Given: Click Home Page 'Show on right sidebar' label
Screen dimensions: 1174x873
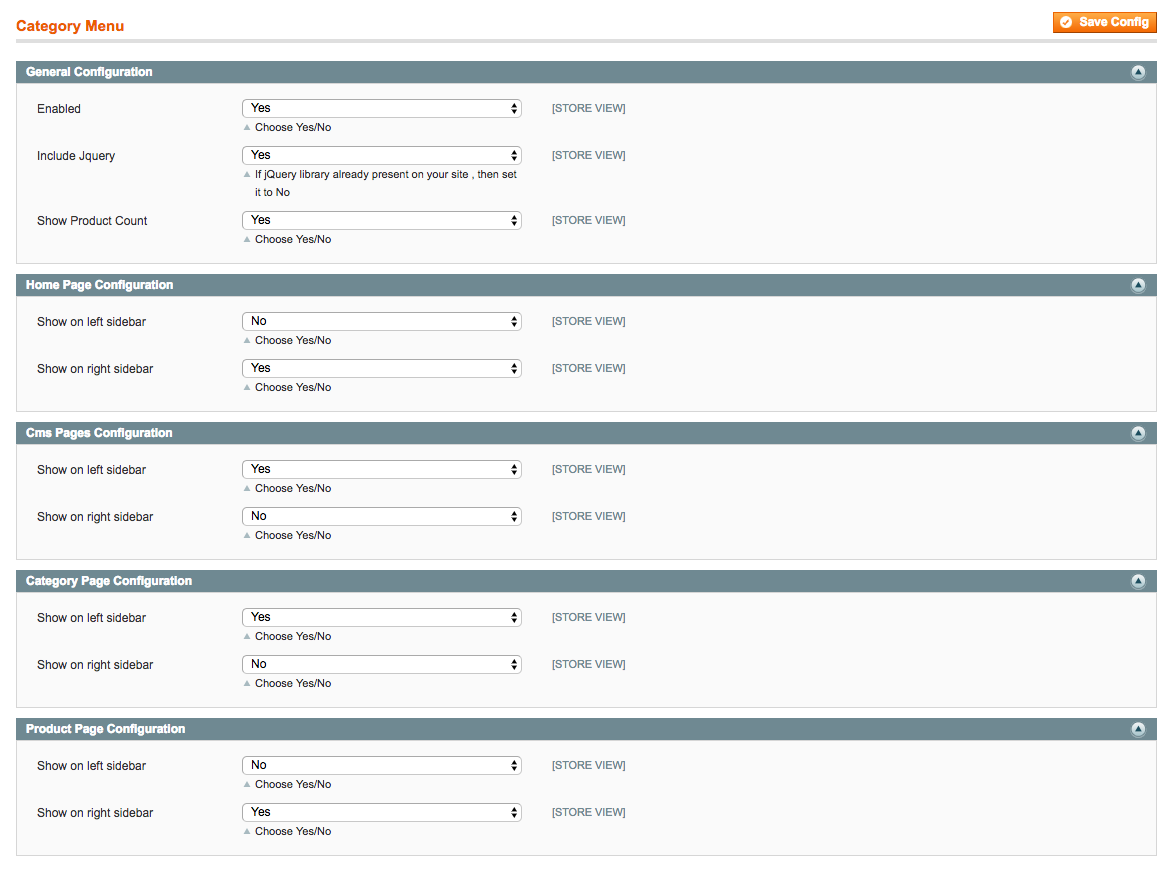Looking at the screenshot, I should coord(95,370).
